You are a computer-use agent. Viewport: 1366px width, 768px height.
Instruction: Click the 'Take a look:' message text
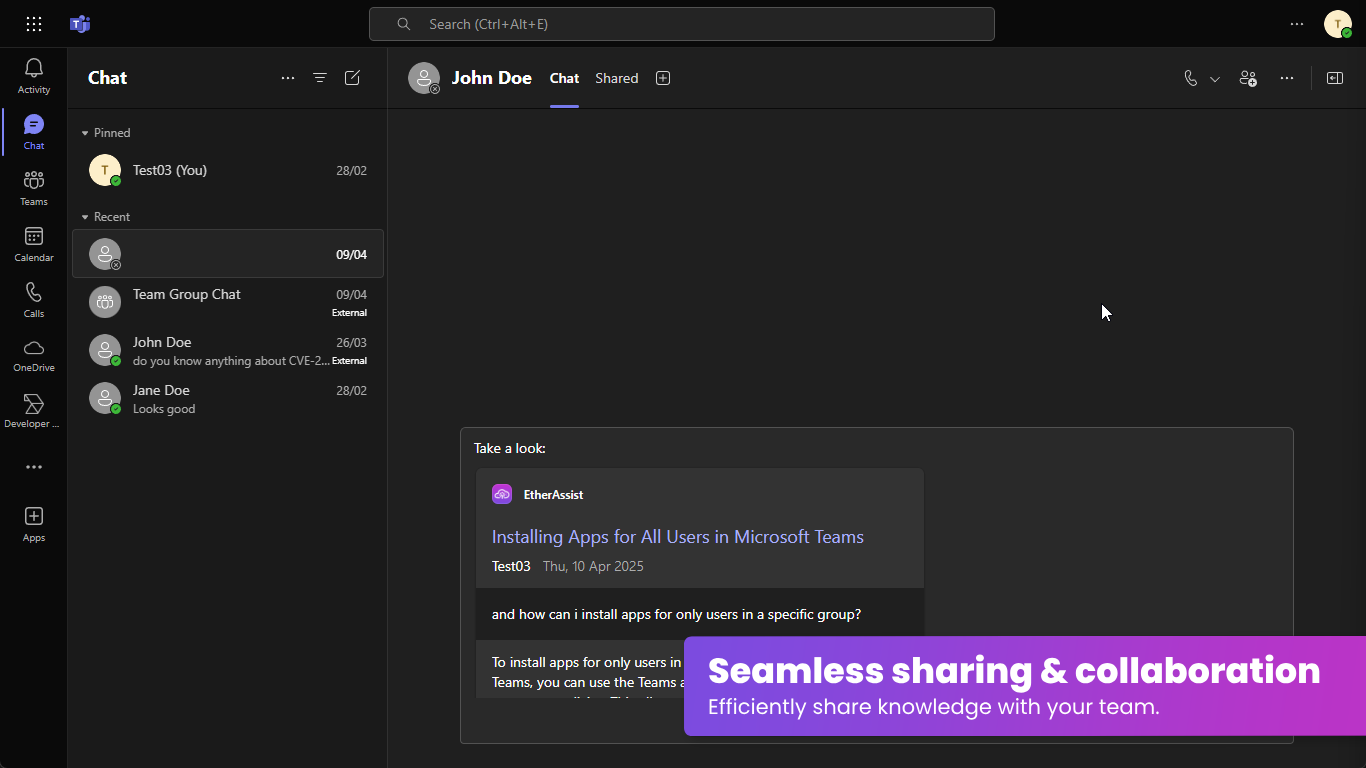point(510,448)
